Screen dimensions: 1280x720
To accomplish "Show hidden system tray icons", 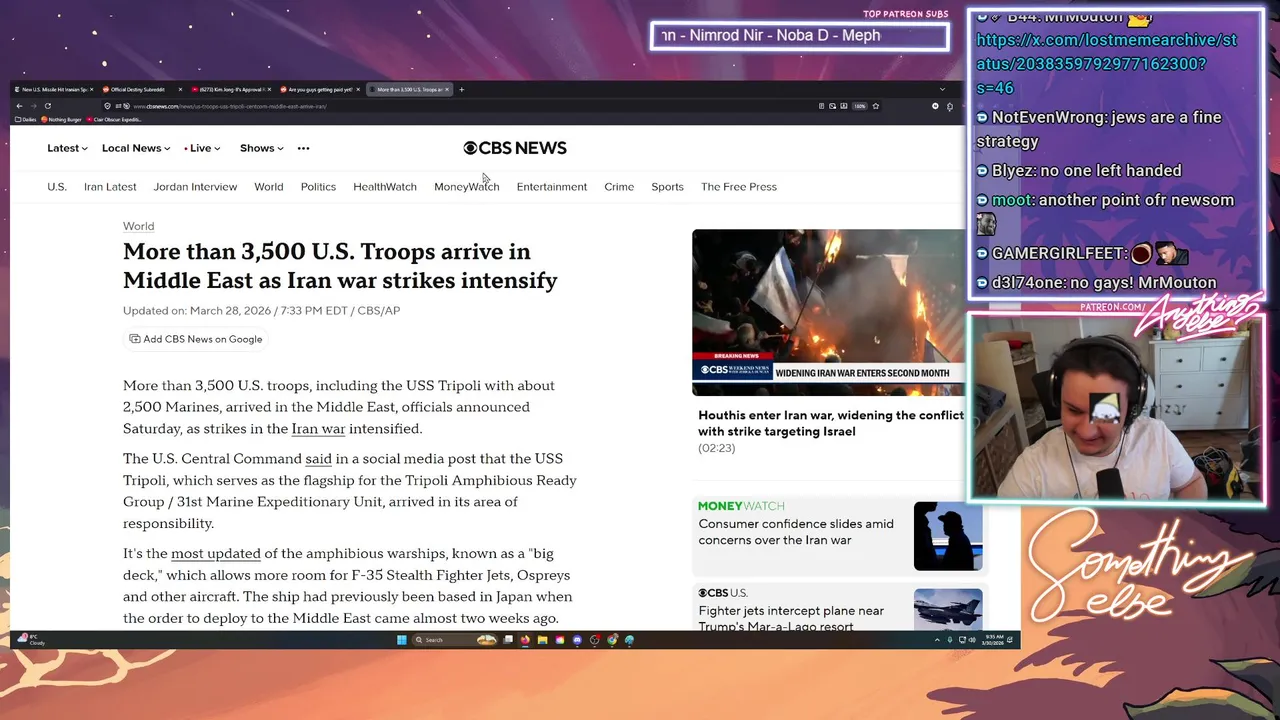I will click(937, 640).
